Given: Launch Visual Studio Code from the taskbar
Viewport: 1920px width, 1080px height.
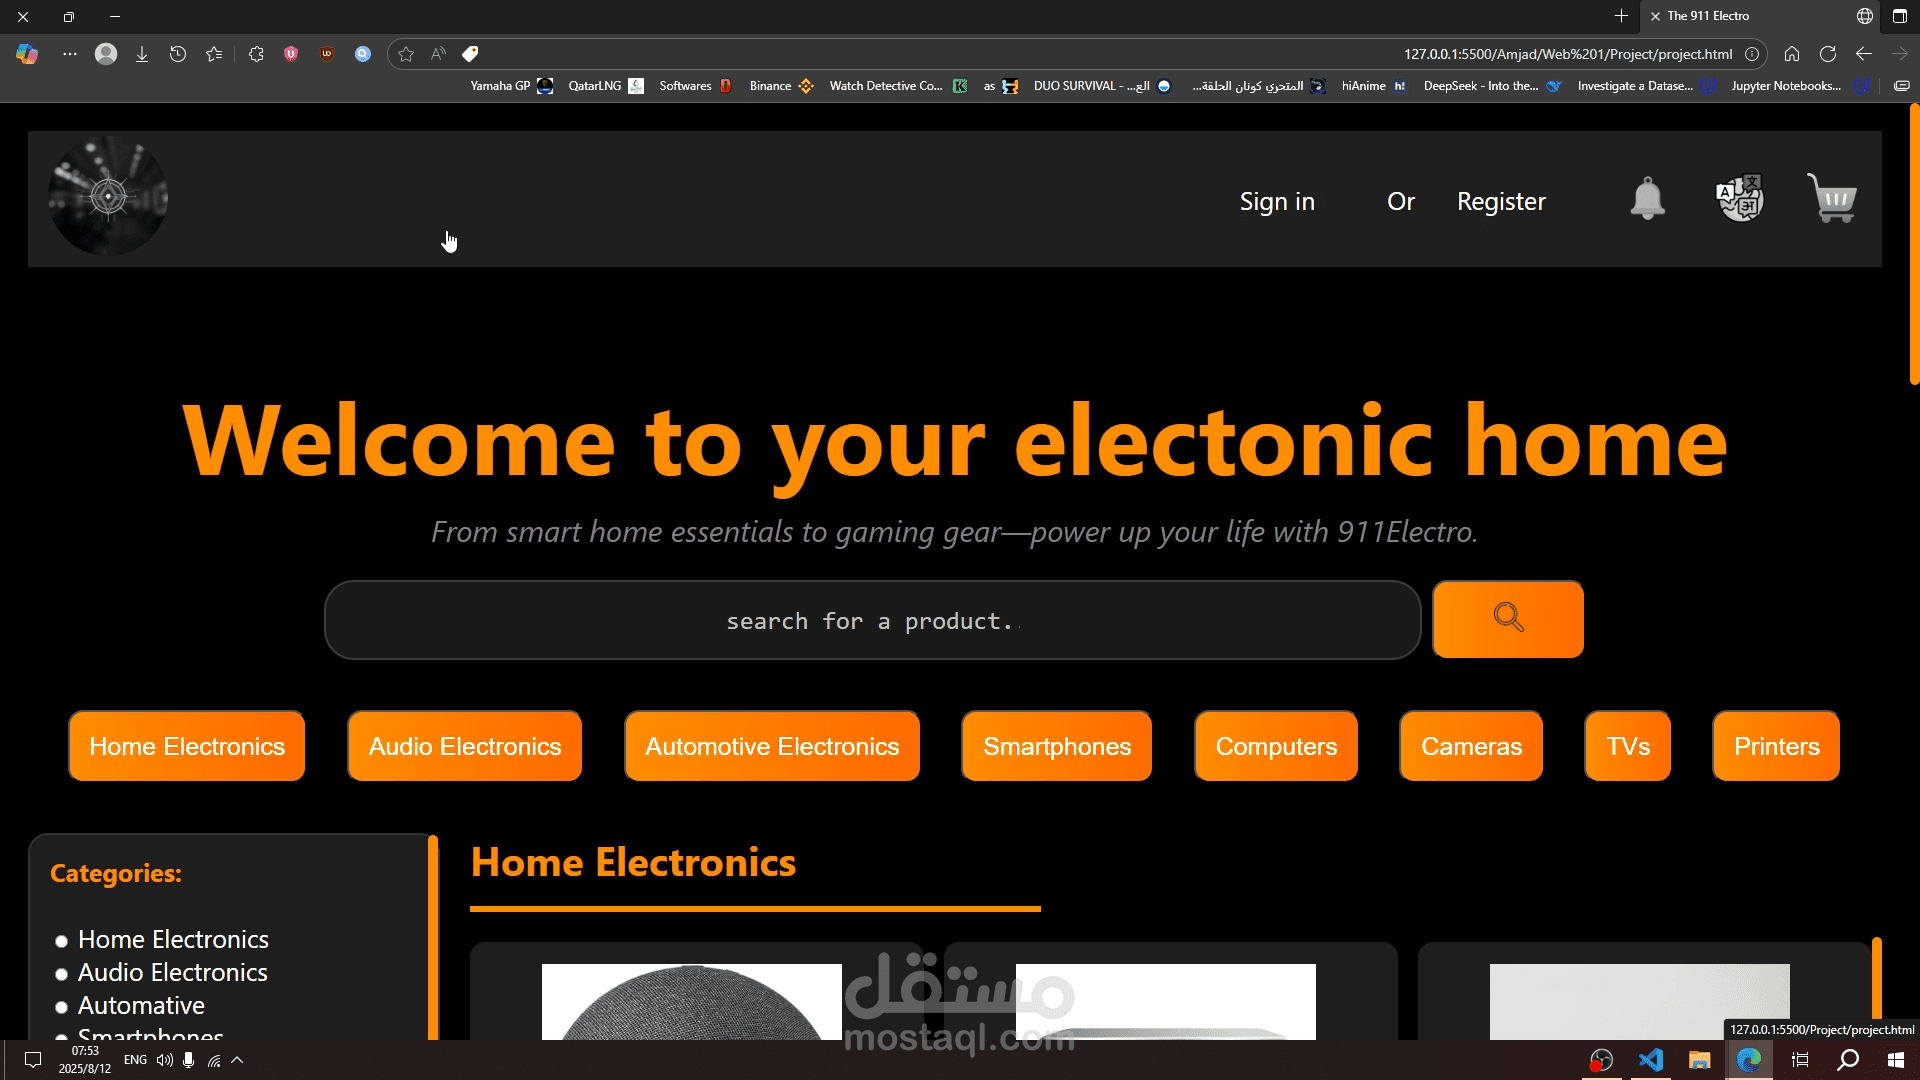Looking at the screenshot, I should pyautogui.click(x=1652, y=1060).
